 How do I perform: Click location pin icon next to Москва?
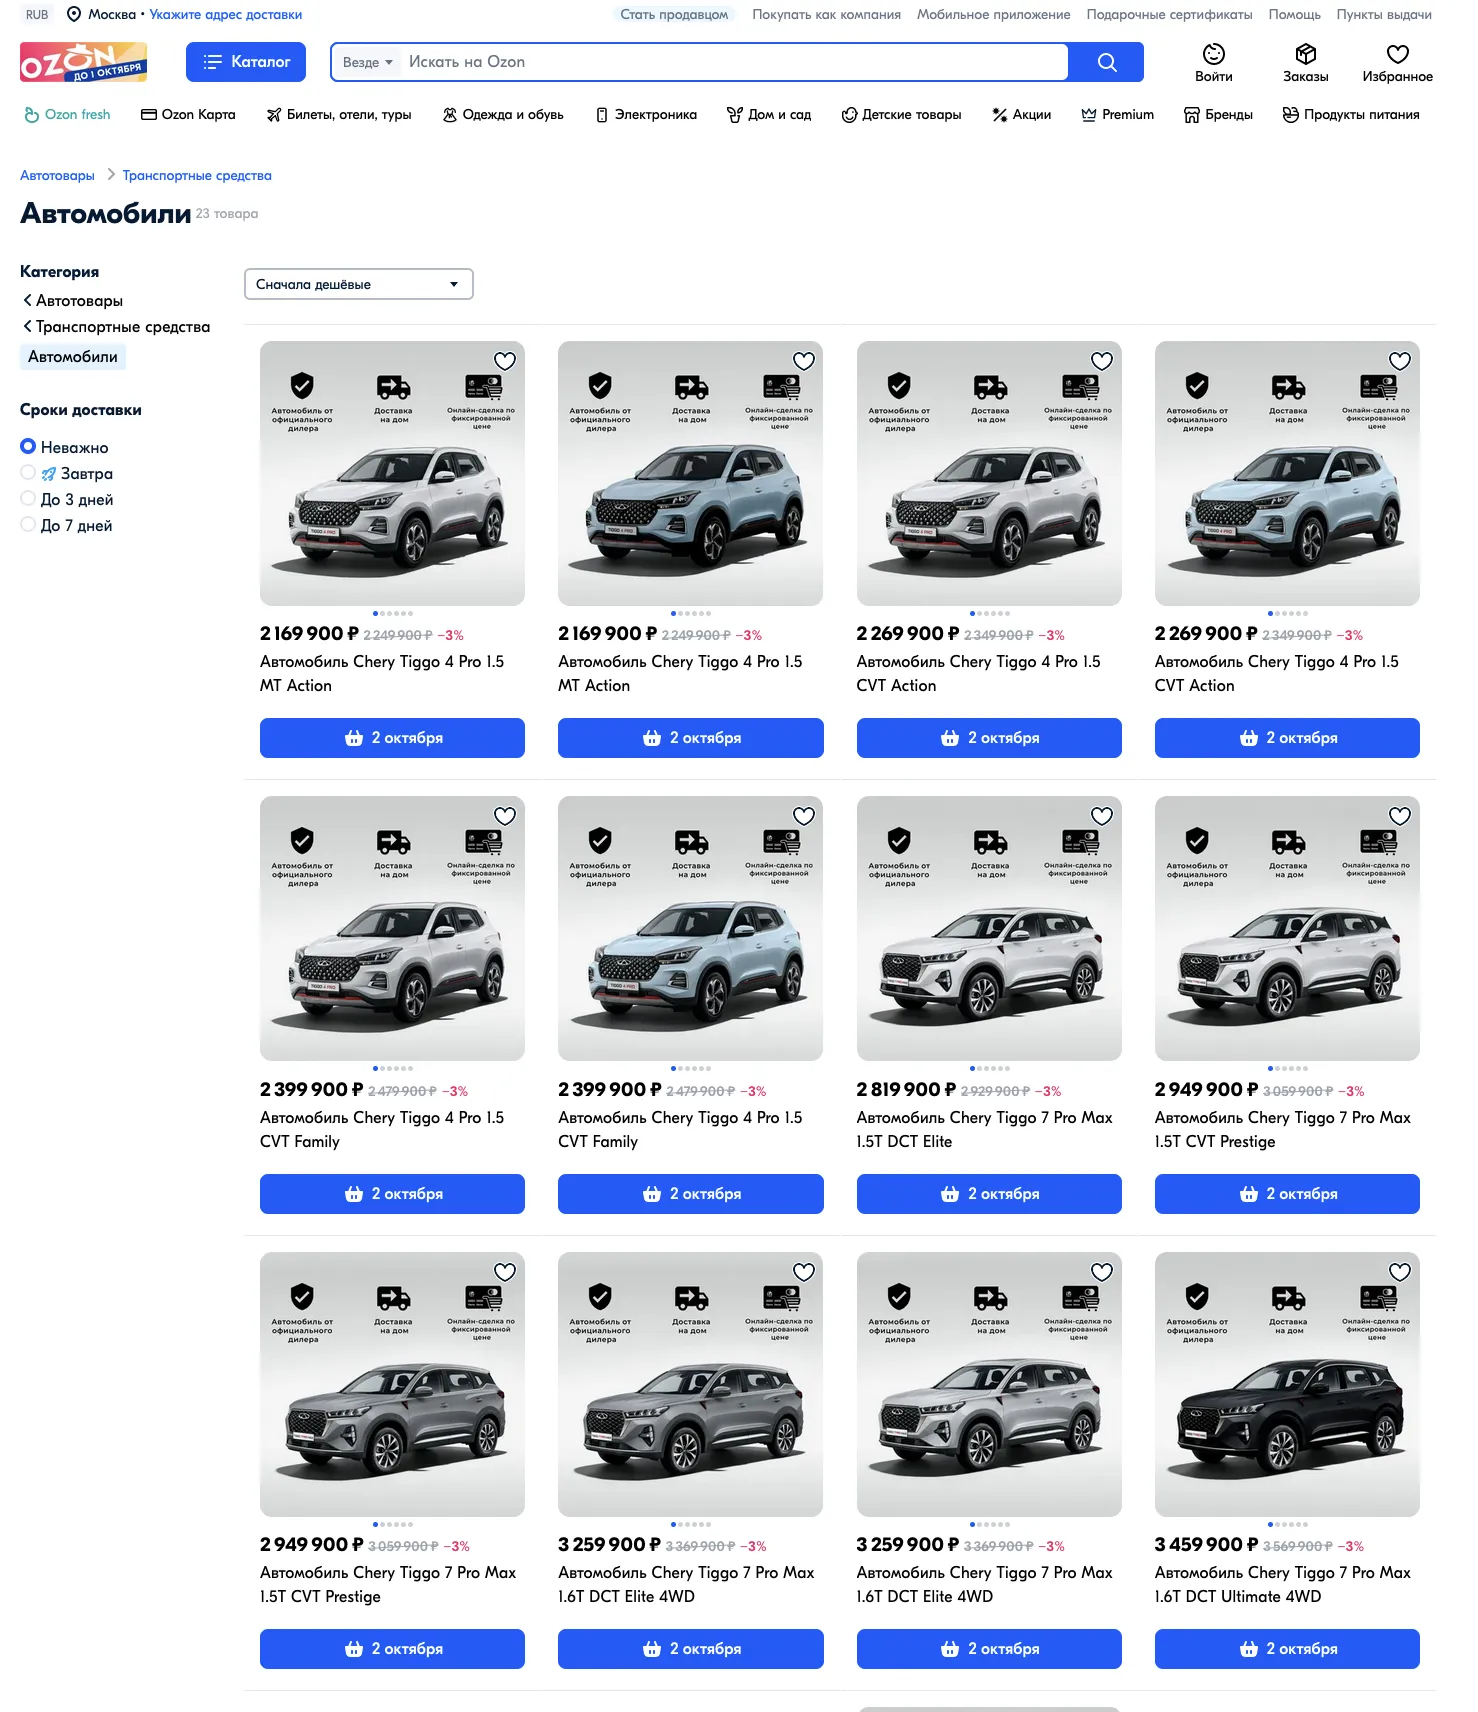click(73, 14)
